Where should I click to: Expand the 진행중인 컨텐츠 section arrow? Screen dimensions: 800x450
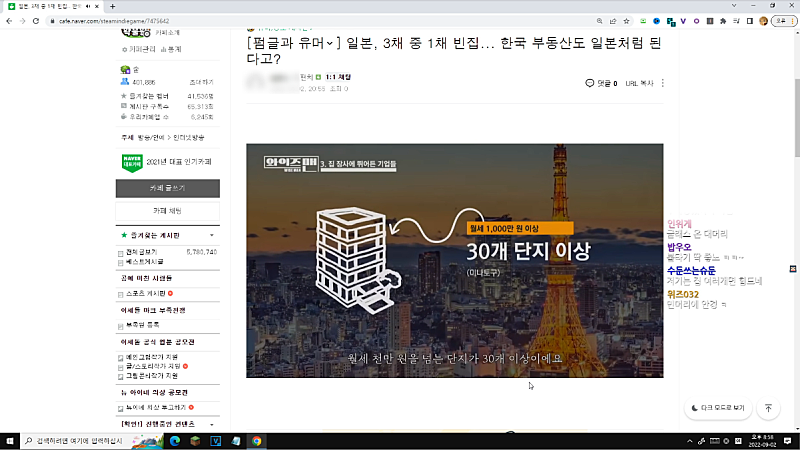coord(212,424)
